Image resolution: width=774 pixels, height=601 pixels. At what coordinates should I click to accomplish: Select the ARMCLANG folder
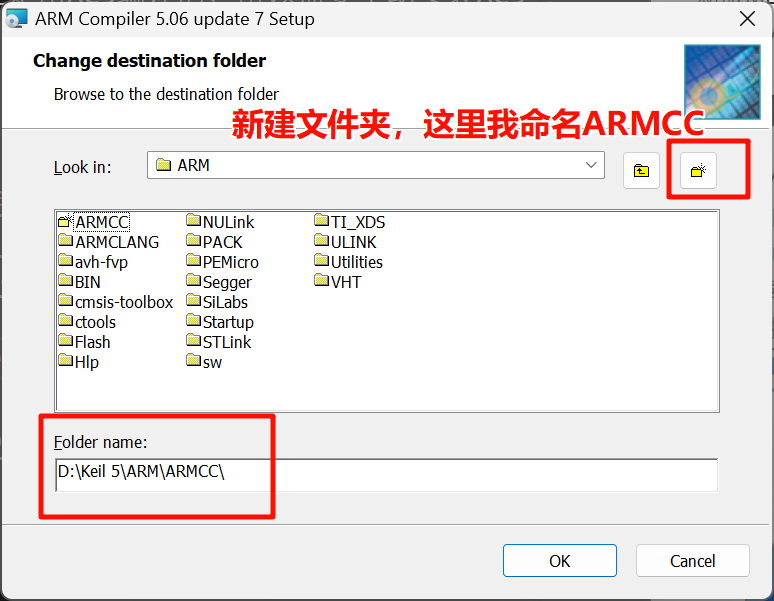pyautogui.click(x=109, y=242)
